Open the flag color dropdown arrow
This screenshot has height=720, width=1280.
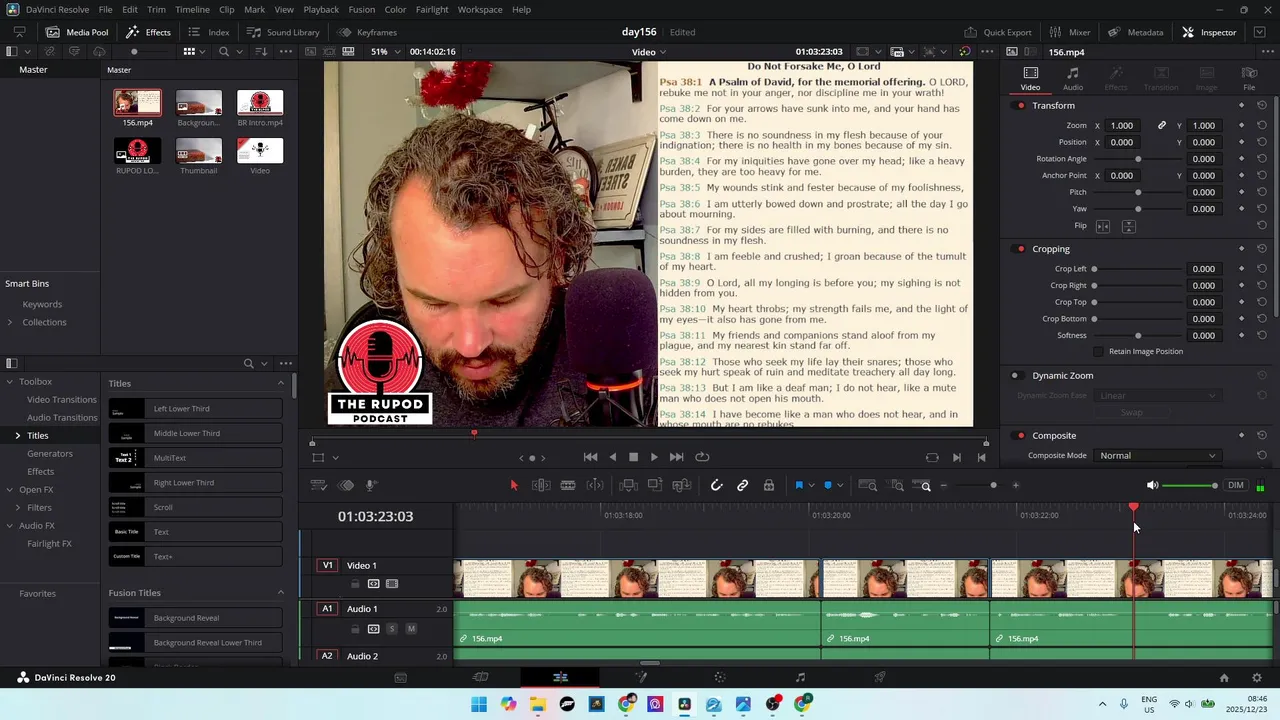811,485
